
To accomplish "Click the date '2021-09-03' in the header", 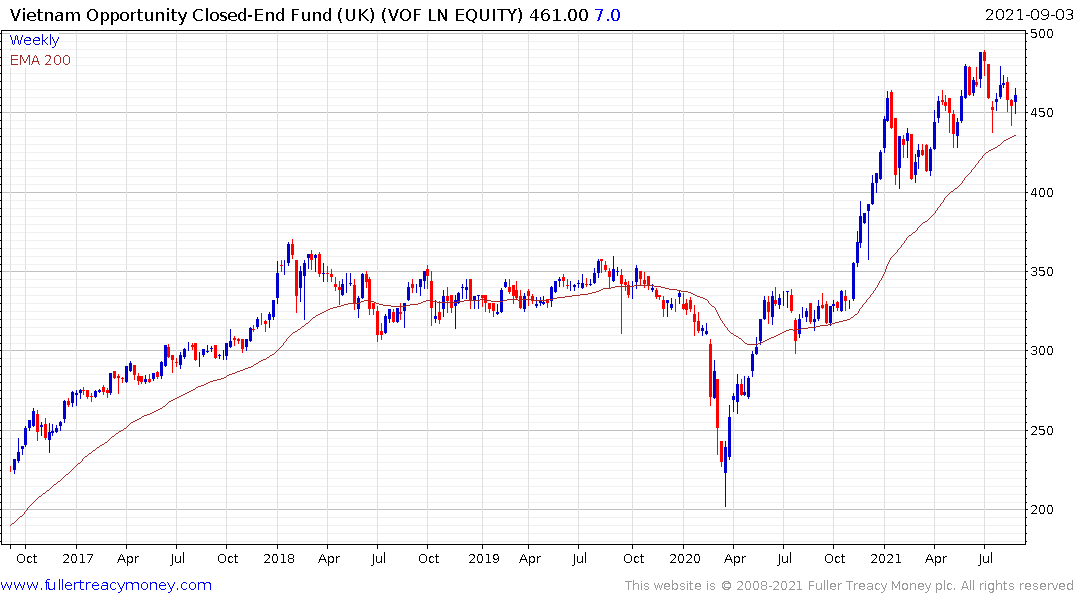I will [1028, 15].
